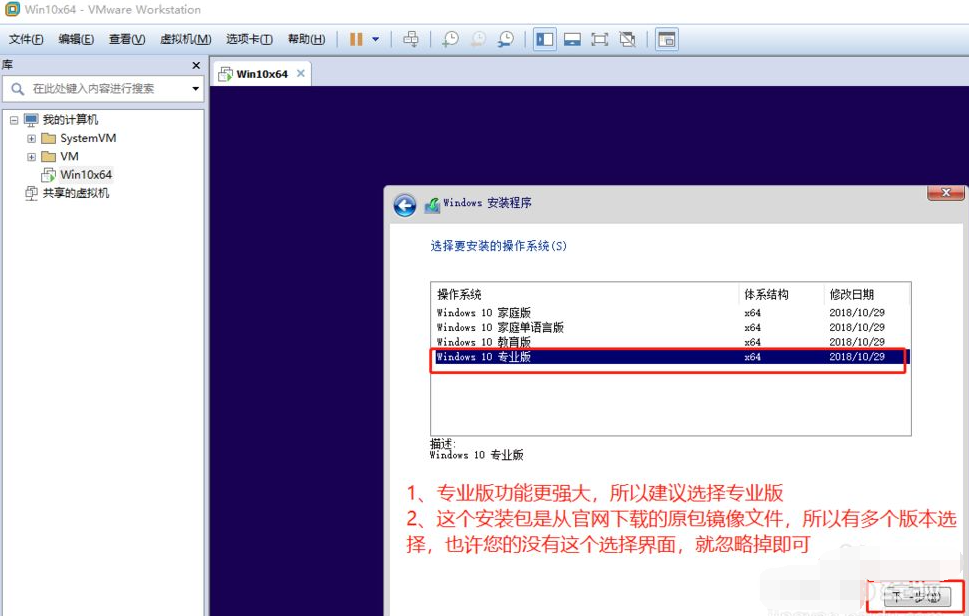Click the 体系结构 column header
The width and height of the screenshot is (969, 616).
[781, 295]
